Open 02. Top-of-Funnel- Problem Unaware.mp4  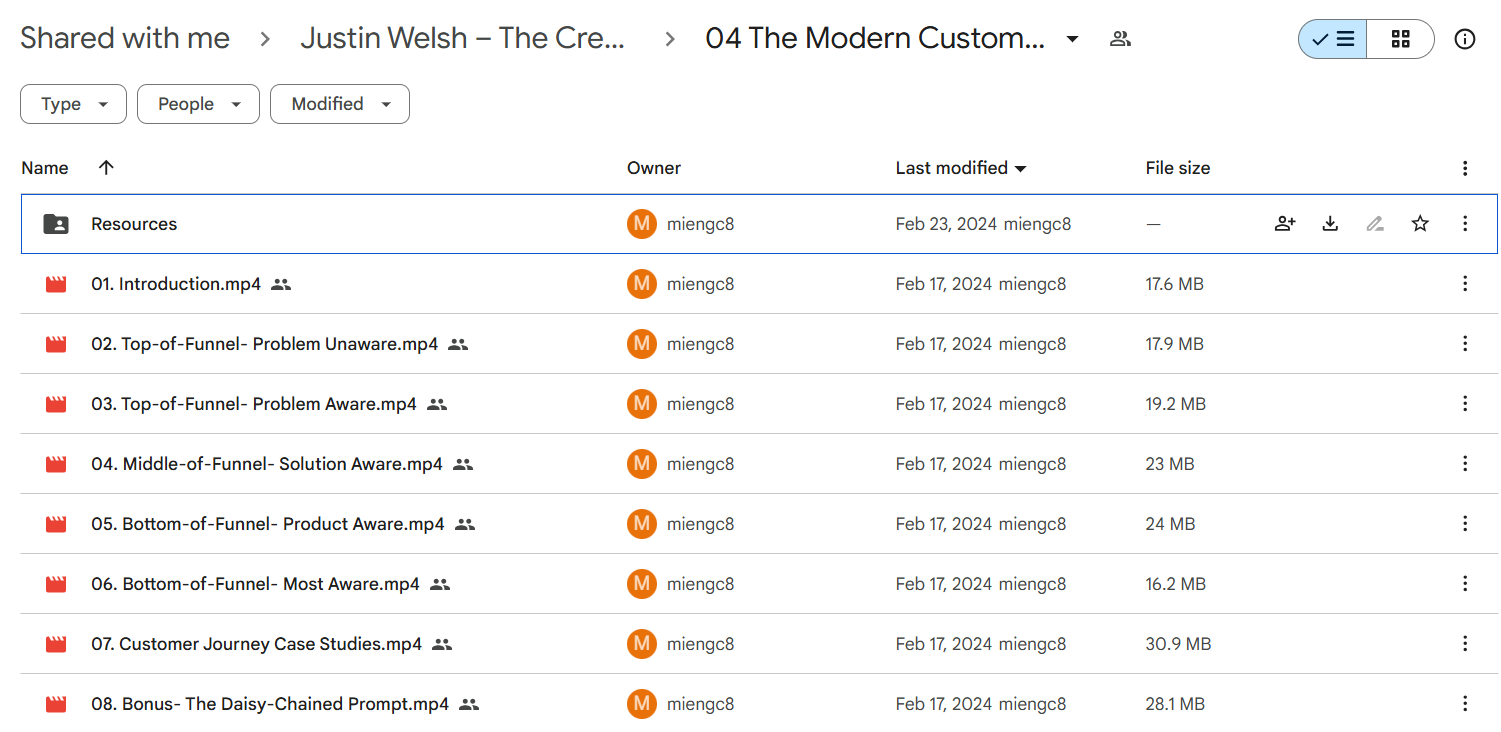point(265,344)
